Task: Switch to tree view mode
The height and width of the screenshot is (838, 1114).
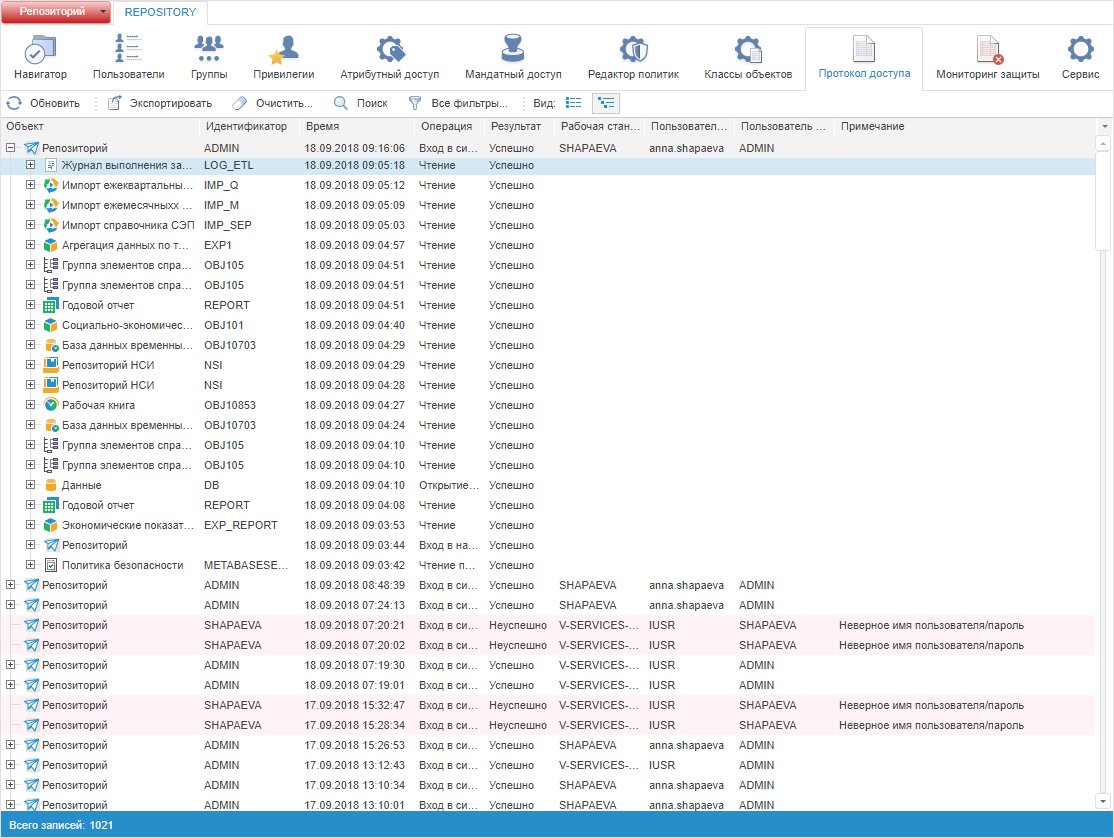Action: coord(606,103)
